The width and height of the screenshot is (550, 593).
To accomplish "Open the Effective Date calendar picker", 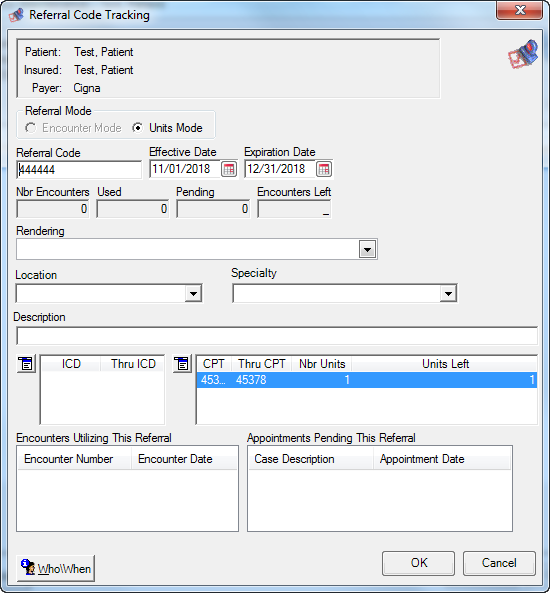I will [229, 169].
